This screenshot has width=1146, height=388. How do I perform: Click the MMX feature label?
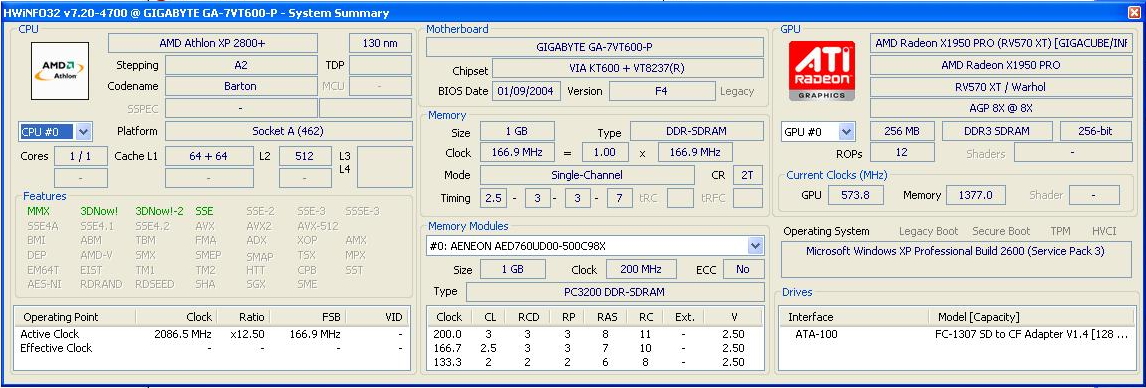pyautogui.click(x=39, y=211)
